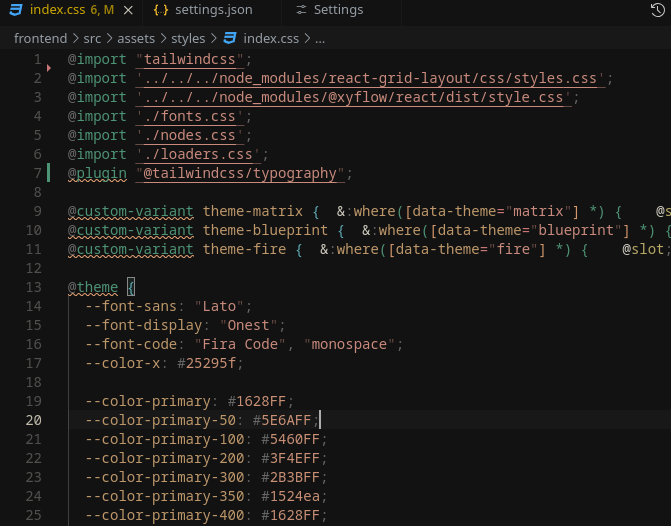Click the #3F4EFF color value
The image size is (671, 526).
(x=290, y=458)
